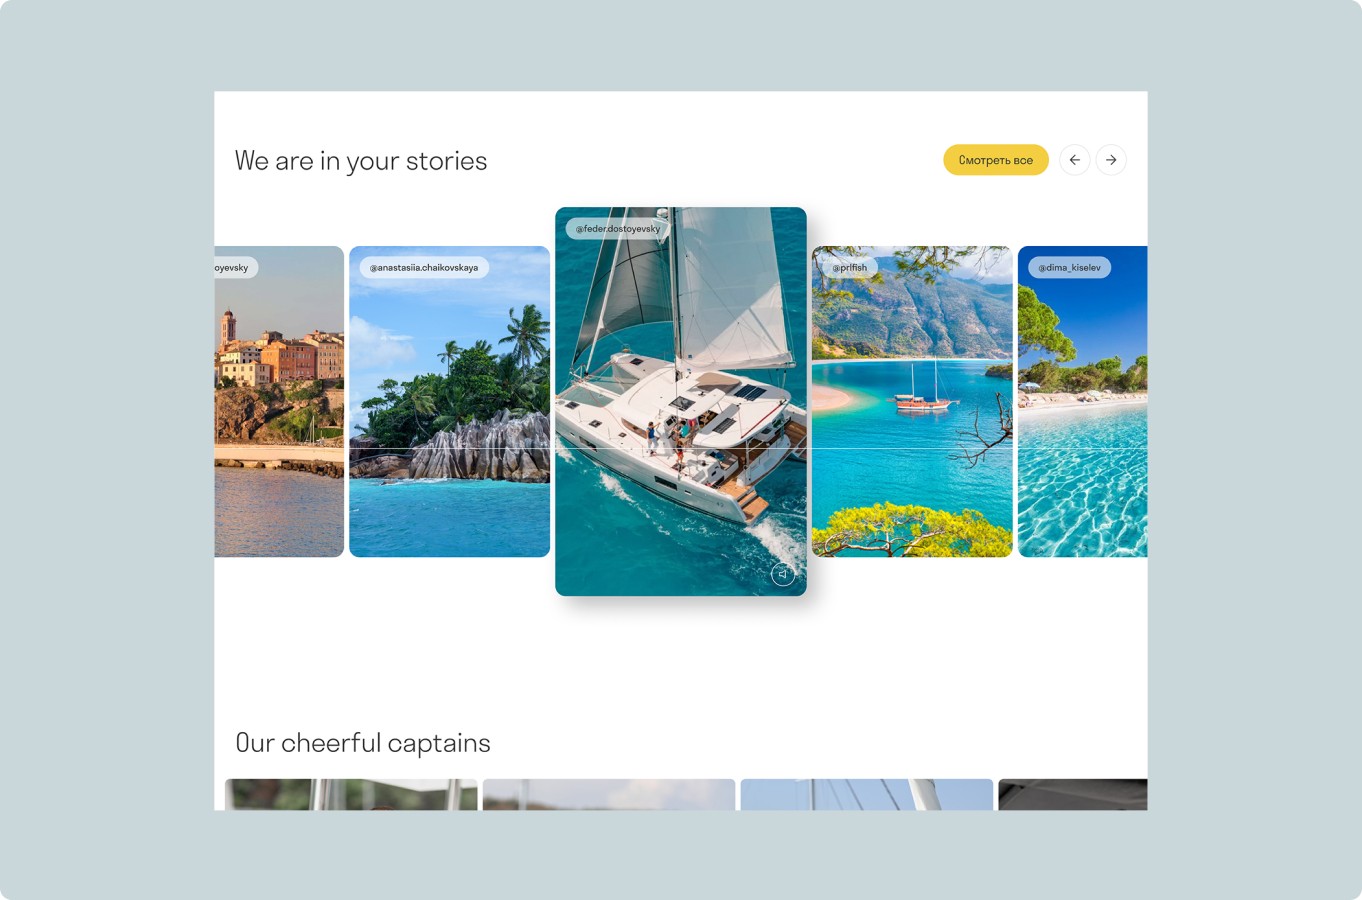Open the second captain photo thumbnail
This screenshot has width=1362, height=900.
point(609,795)
